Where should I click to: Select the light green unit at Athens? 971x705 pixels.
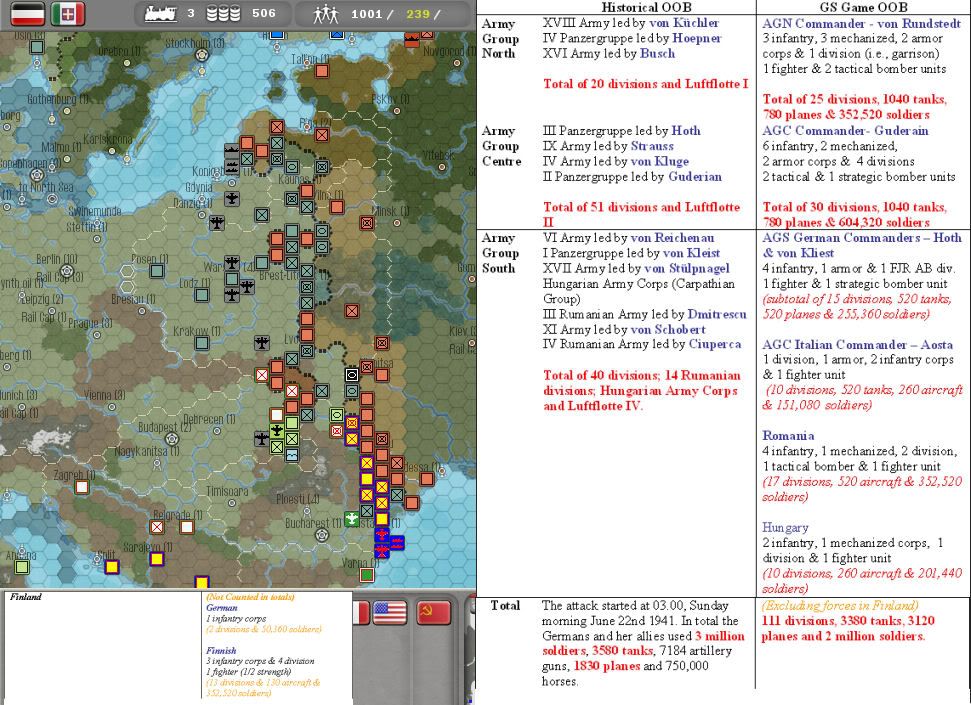click(21, 566)
